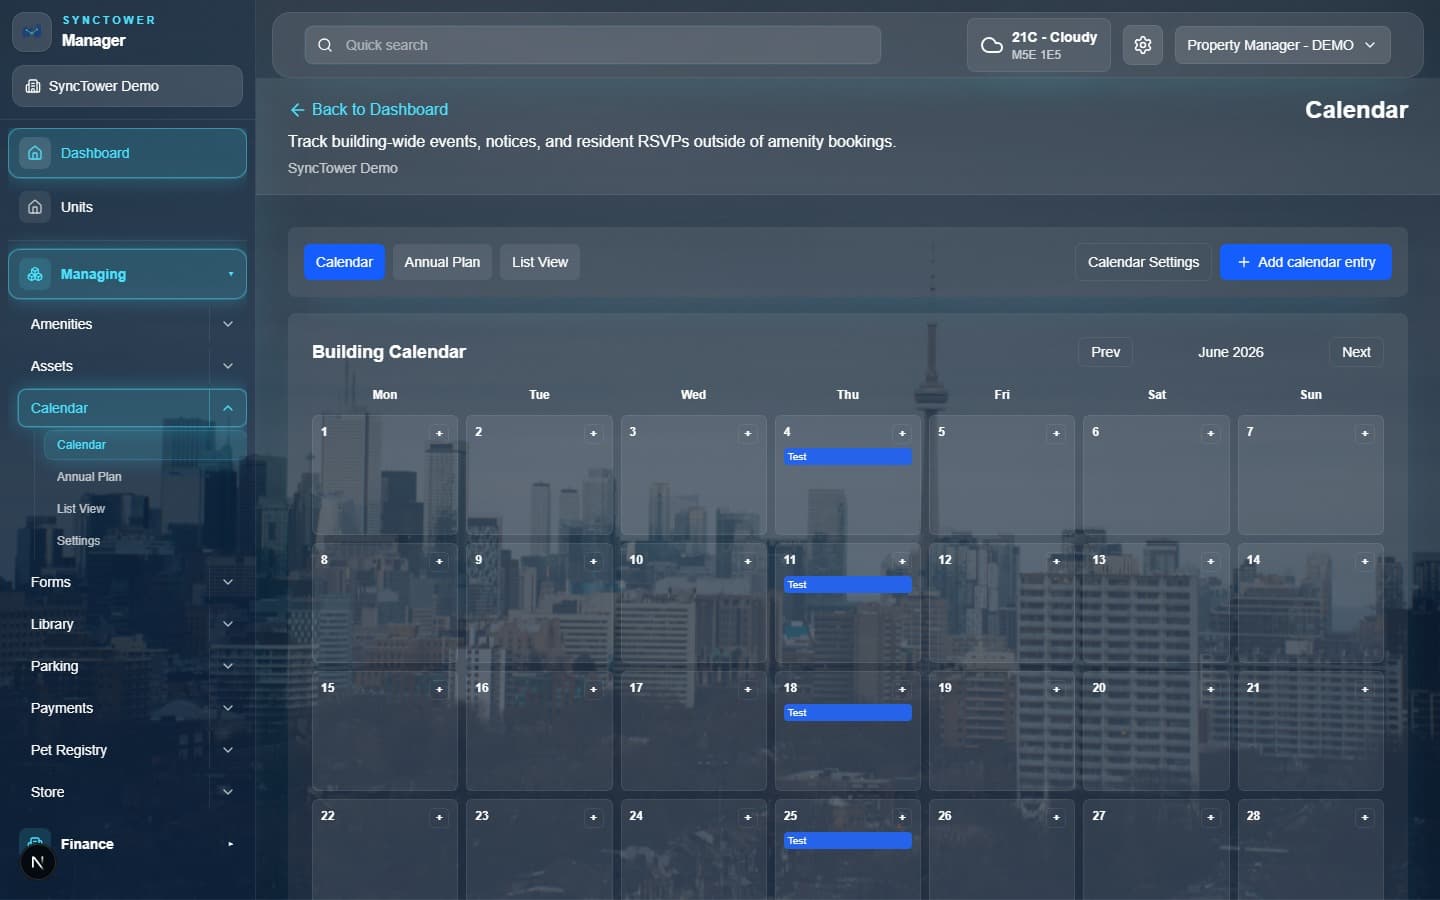Expand the Forms chevron
The height and width of the screenshot is (900, 1440).
click(x=228, y=582)
